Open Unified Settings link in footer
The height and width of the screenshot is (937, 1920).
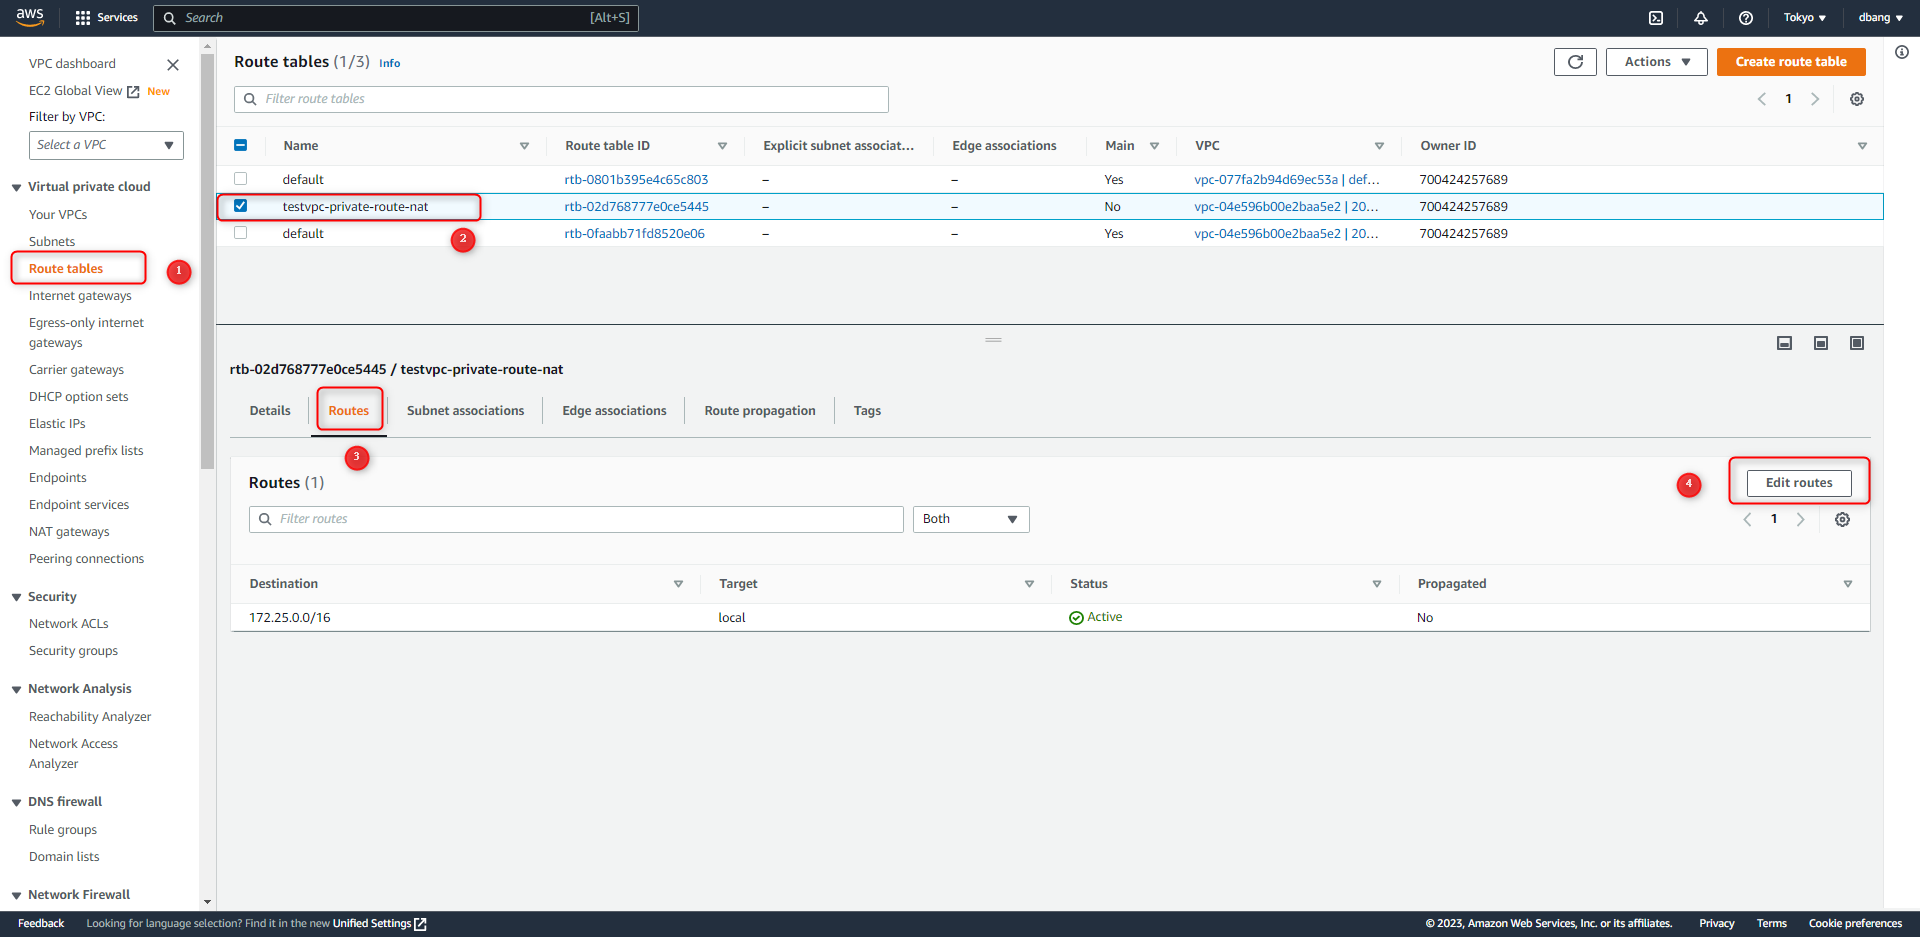click(x=379, y=924)
